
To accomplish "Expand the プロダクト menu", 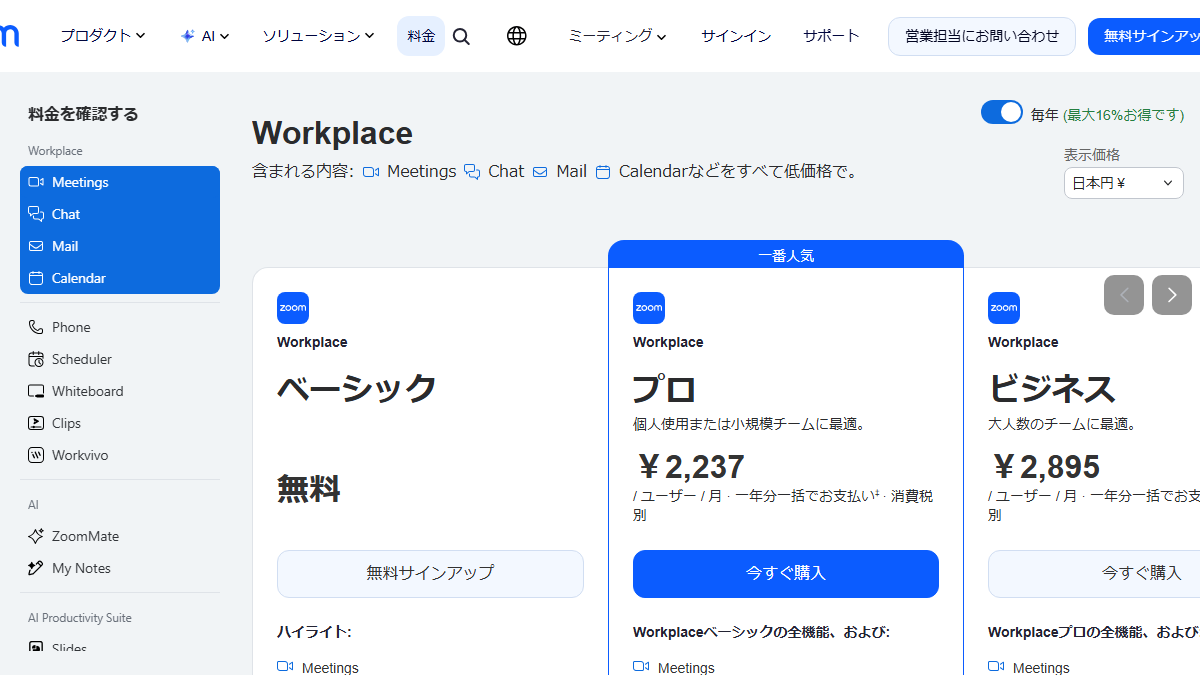I will point(103,36).
